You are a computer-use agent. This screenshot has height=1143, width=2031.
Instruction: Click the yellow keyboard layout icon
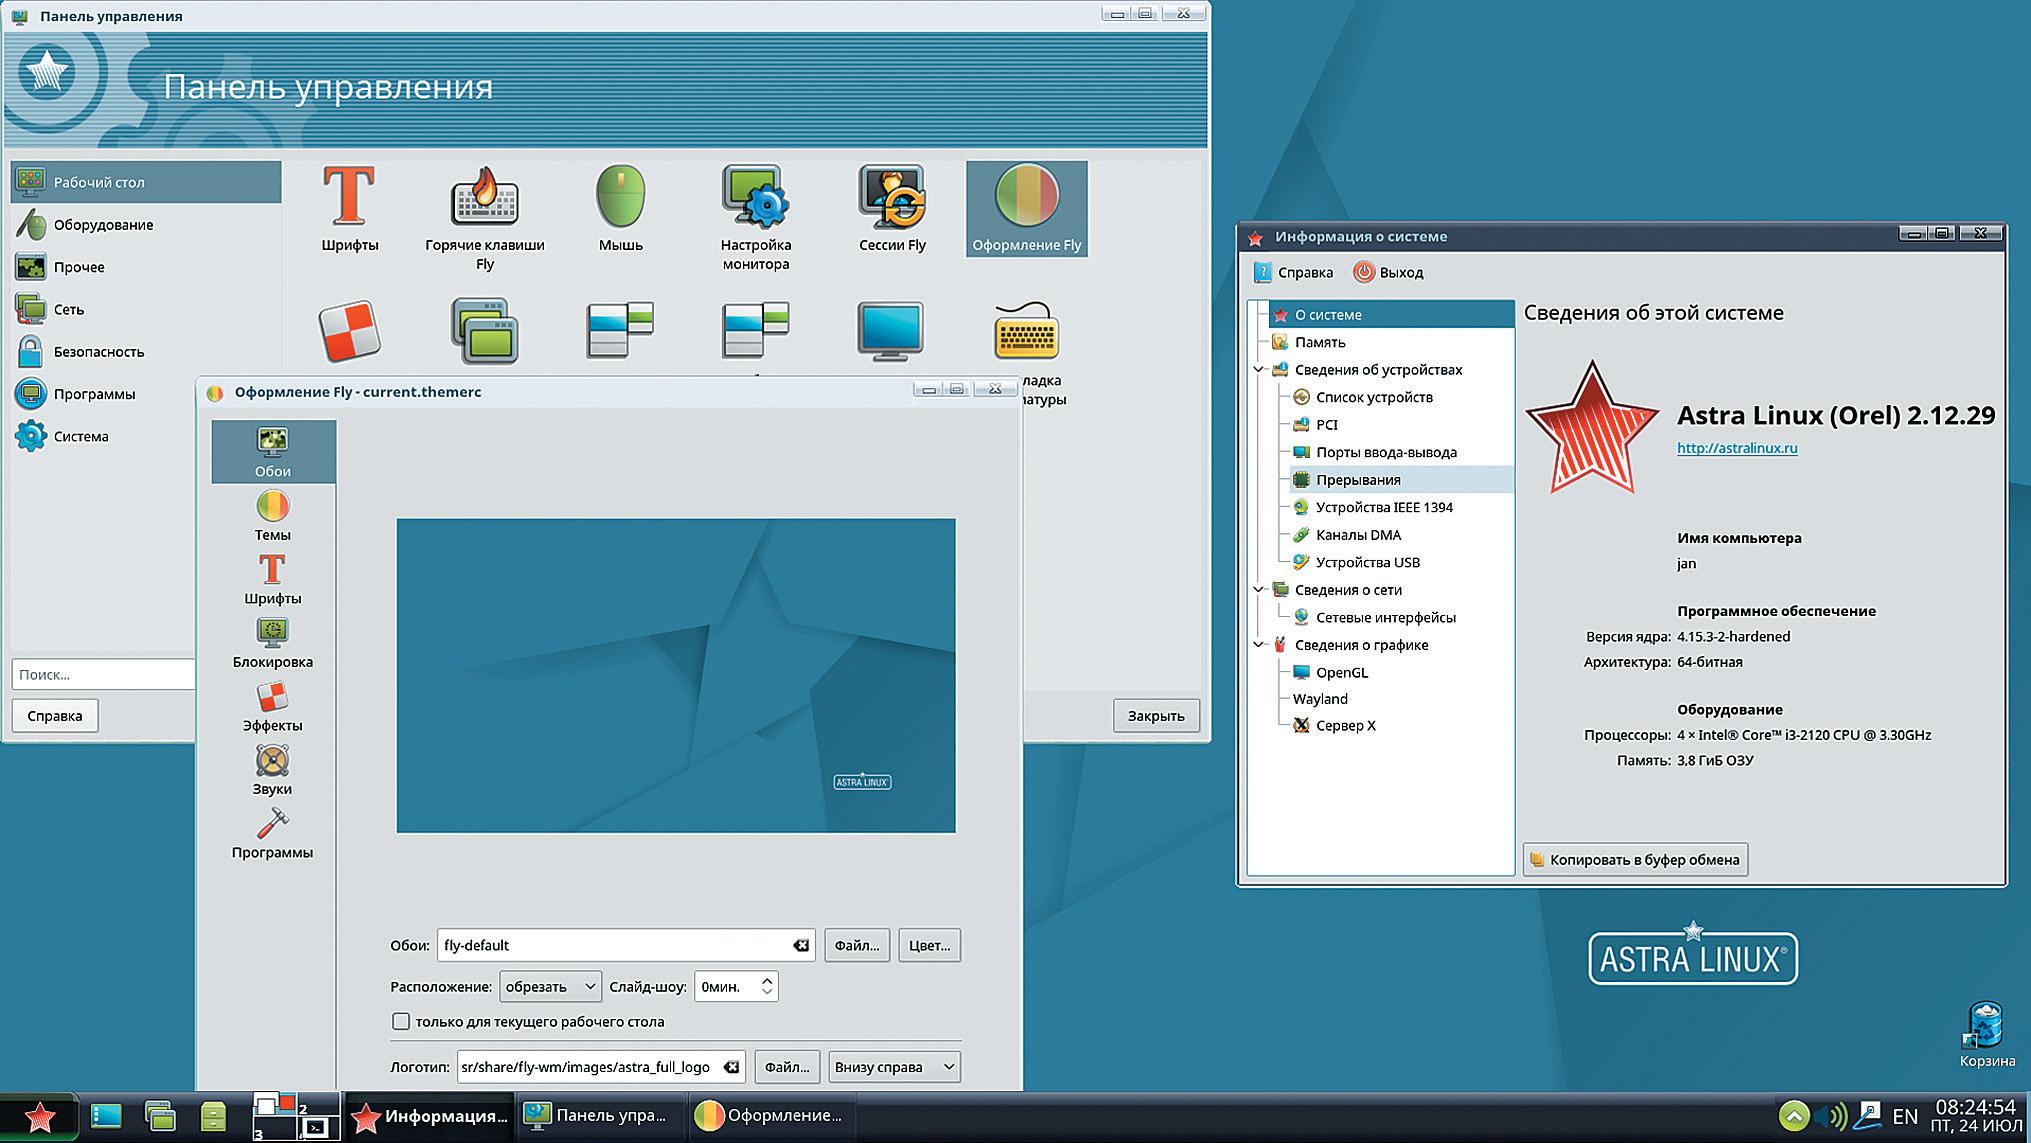click(x=1026, y=331)
